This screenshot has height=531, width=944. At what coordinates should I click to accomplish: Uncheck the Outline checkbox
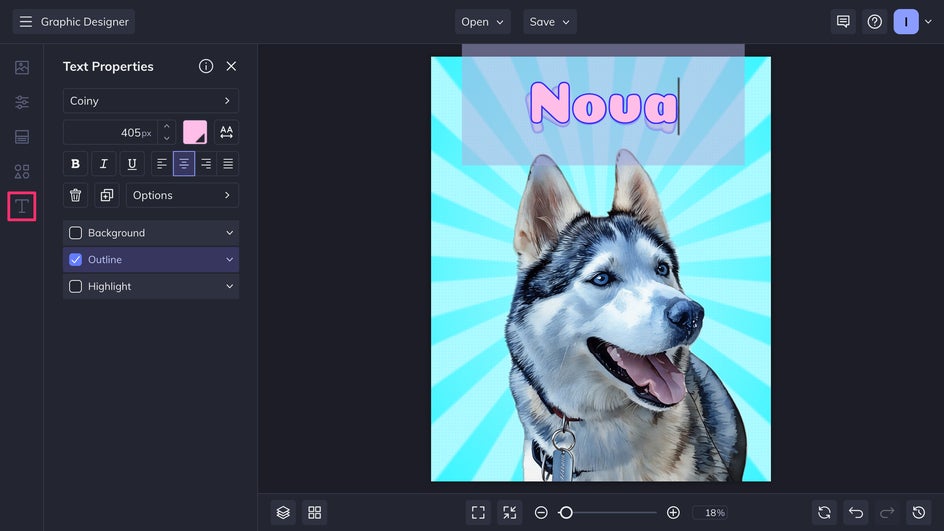click(x=75, y=259)
